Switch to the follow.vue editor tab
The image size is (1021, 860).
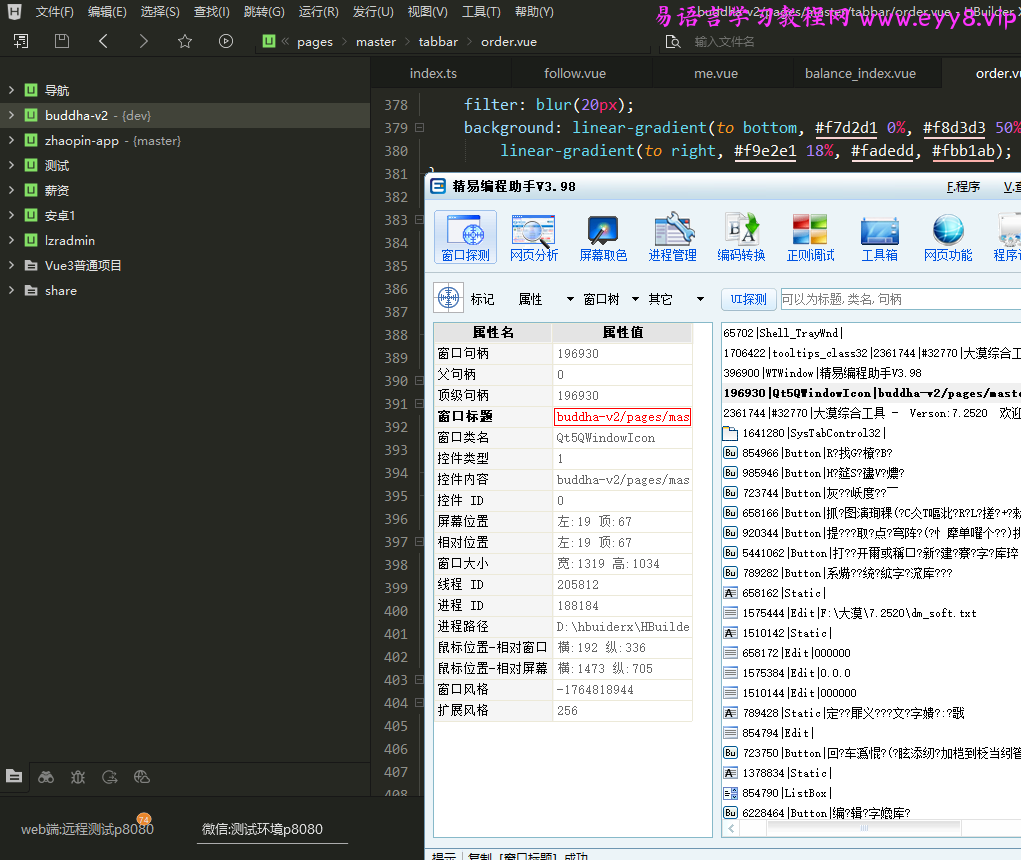575,73
